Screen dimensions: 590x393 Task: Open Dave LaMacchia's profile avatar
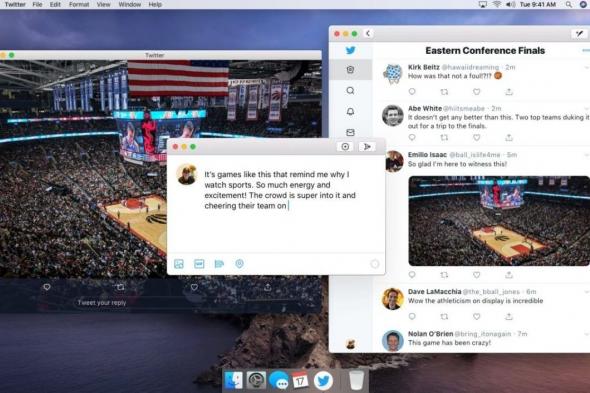[393, 299]
